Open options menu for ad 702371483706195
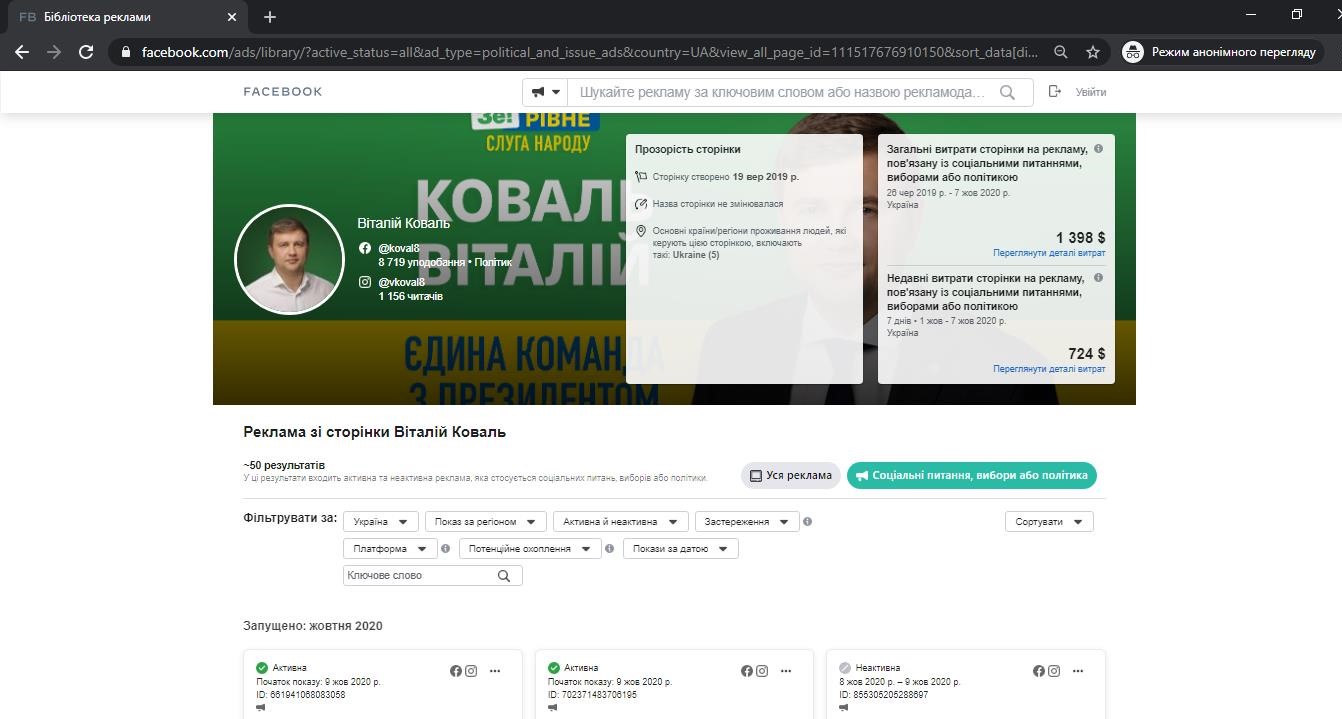Viewport: 1342px width, 719px height. click(786, 671)
